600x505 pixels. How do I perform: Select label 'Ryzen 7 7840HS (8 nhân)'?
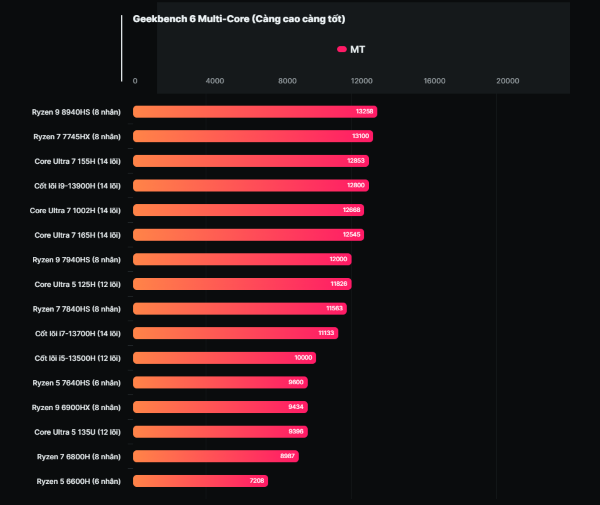coord(77,309)
